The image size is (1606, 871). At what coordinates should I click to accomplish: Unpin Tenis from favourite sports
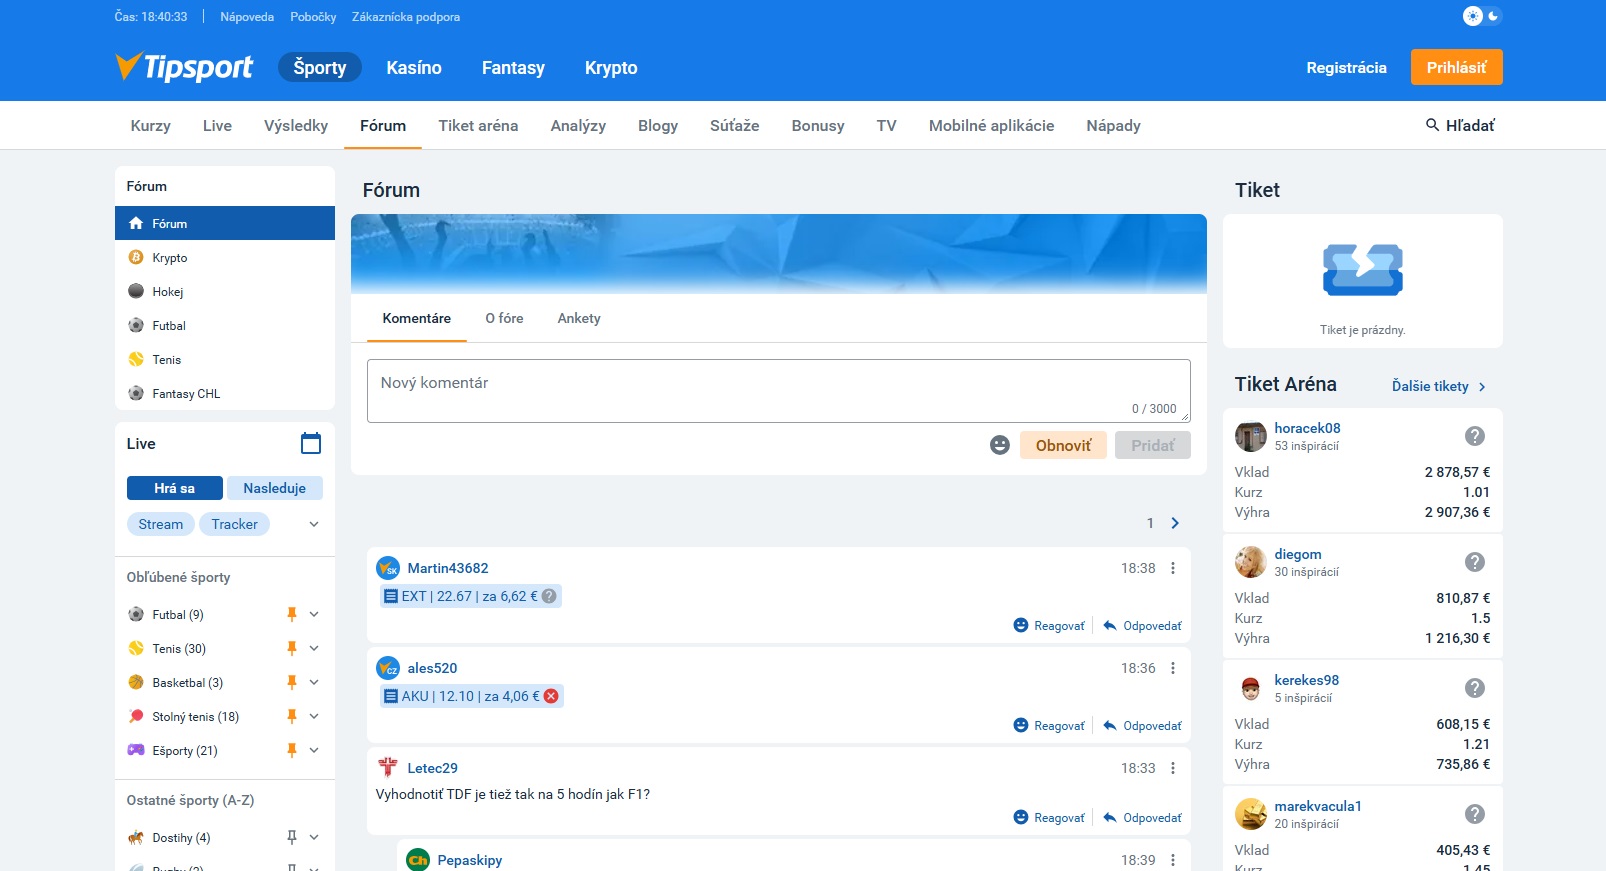pos(292,648)
